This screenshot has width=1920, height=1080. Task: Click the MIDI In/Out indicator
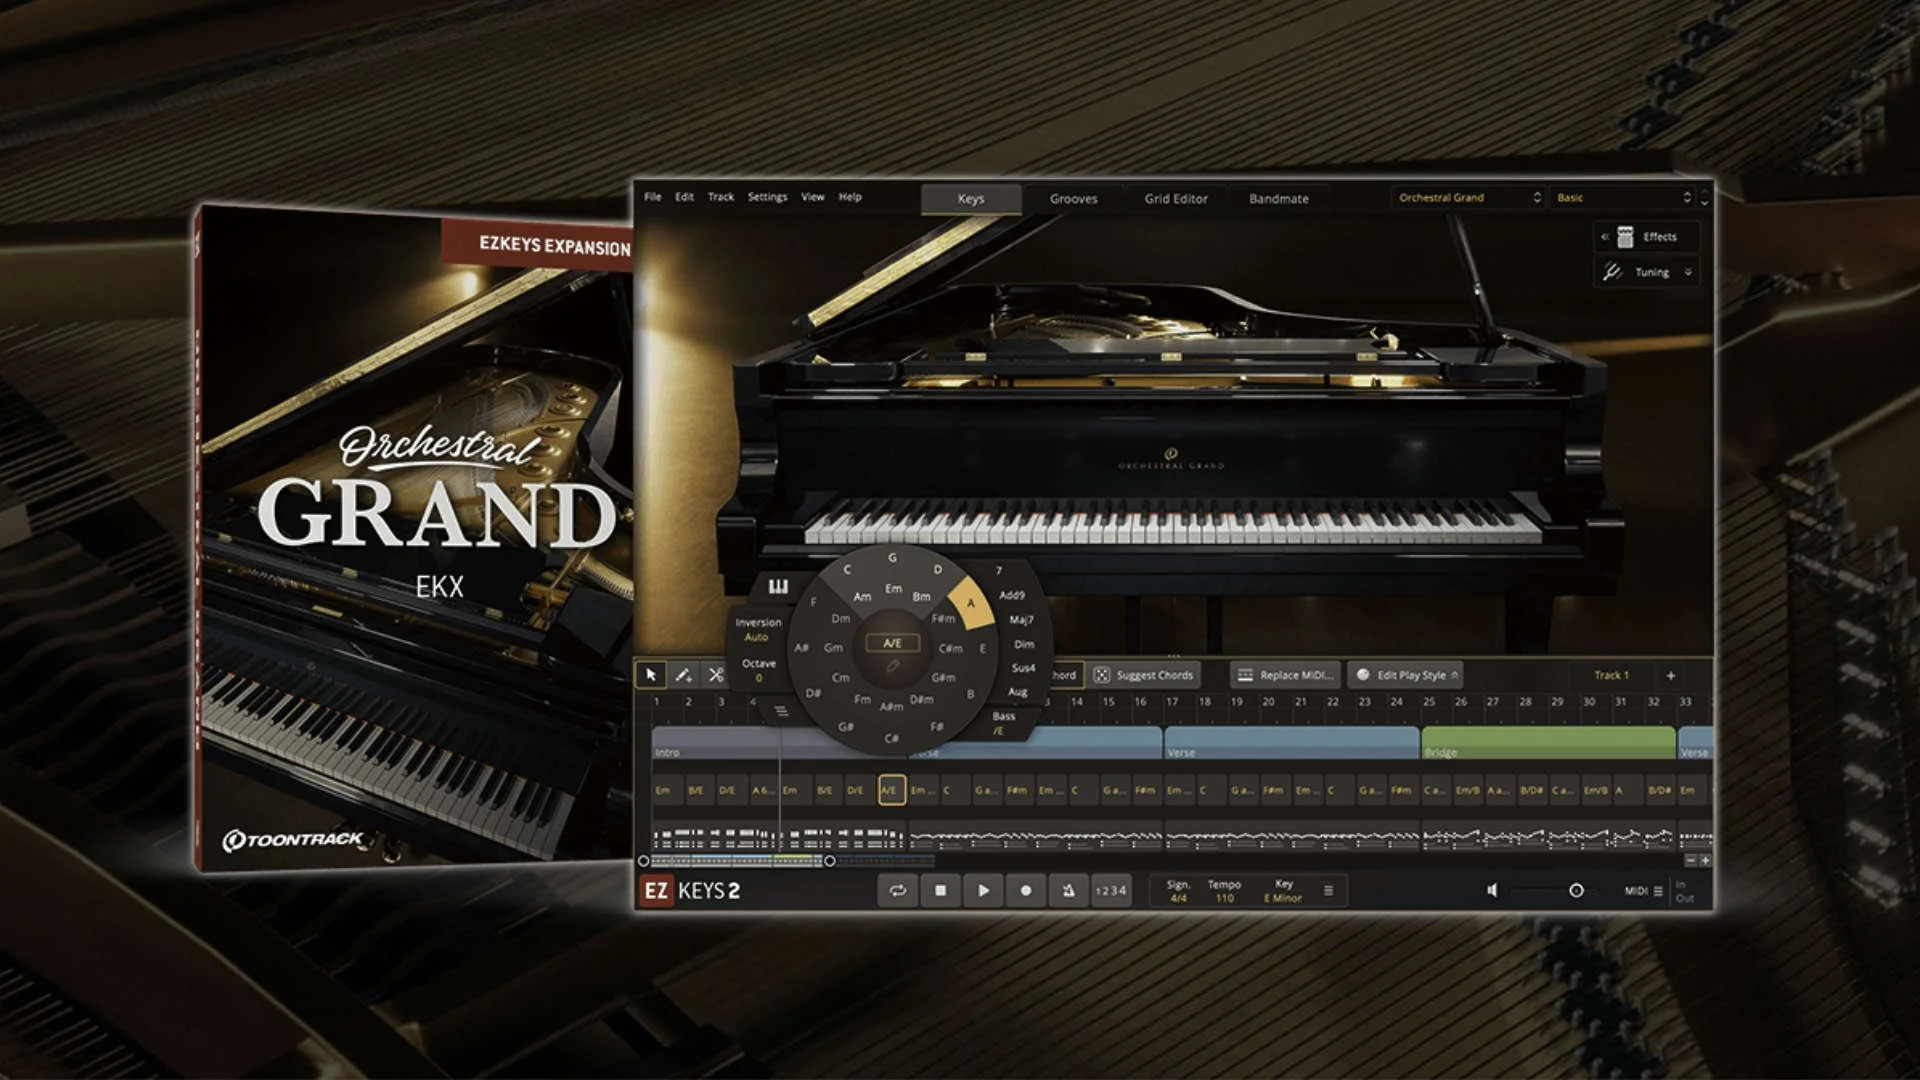click(x=1685, y=890)
